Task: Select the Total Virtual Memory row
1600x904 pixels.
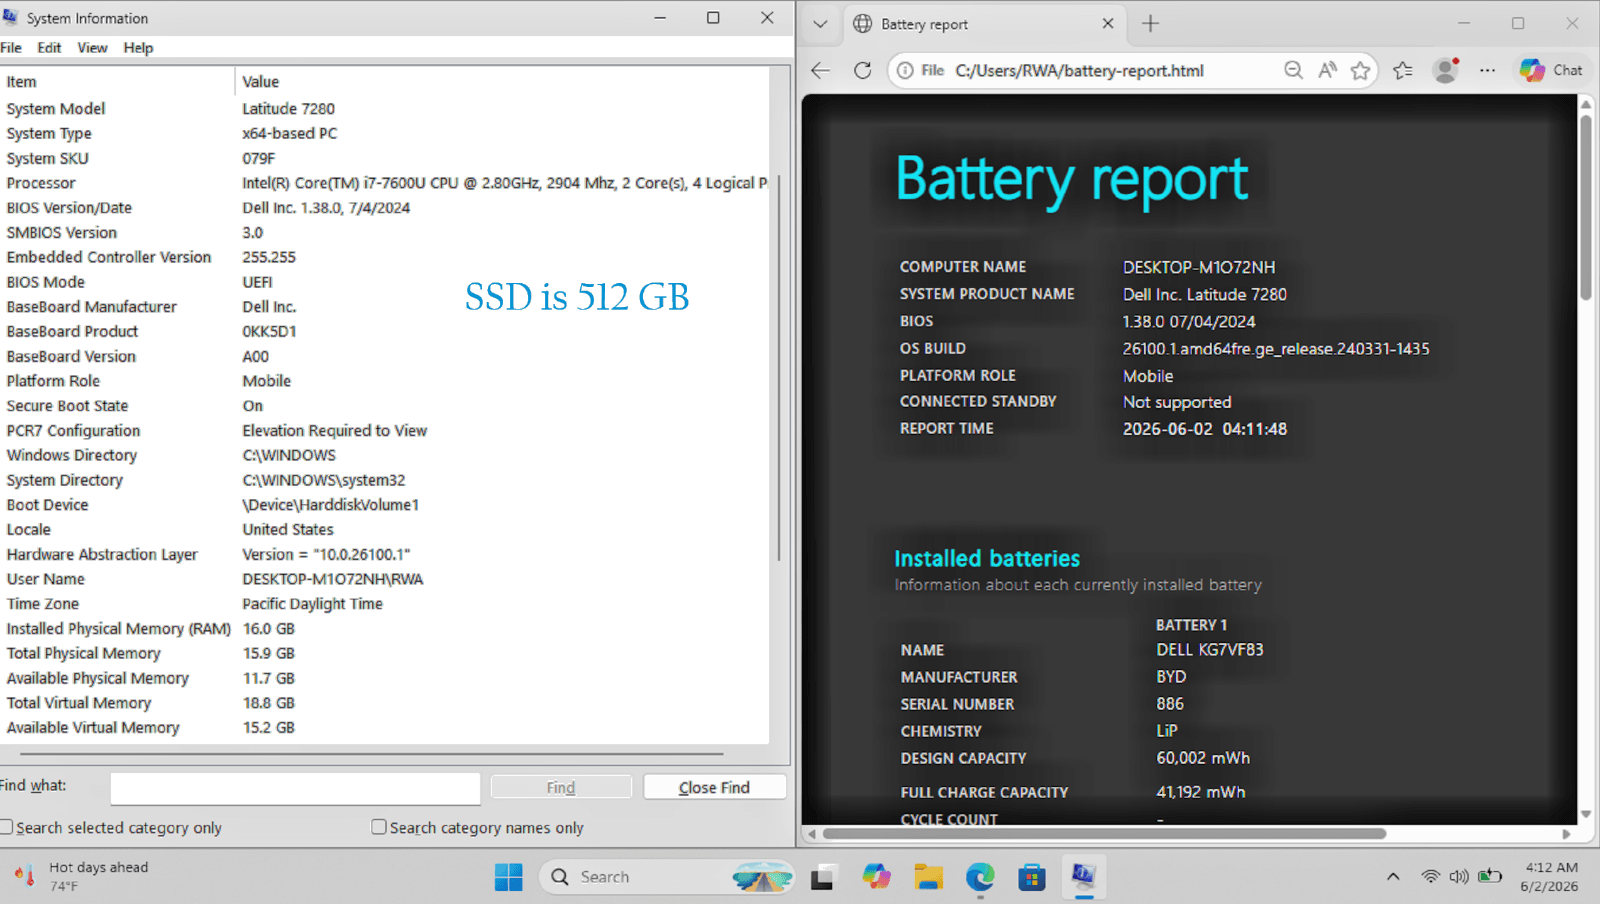Action: click(385, 703)
